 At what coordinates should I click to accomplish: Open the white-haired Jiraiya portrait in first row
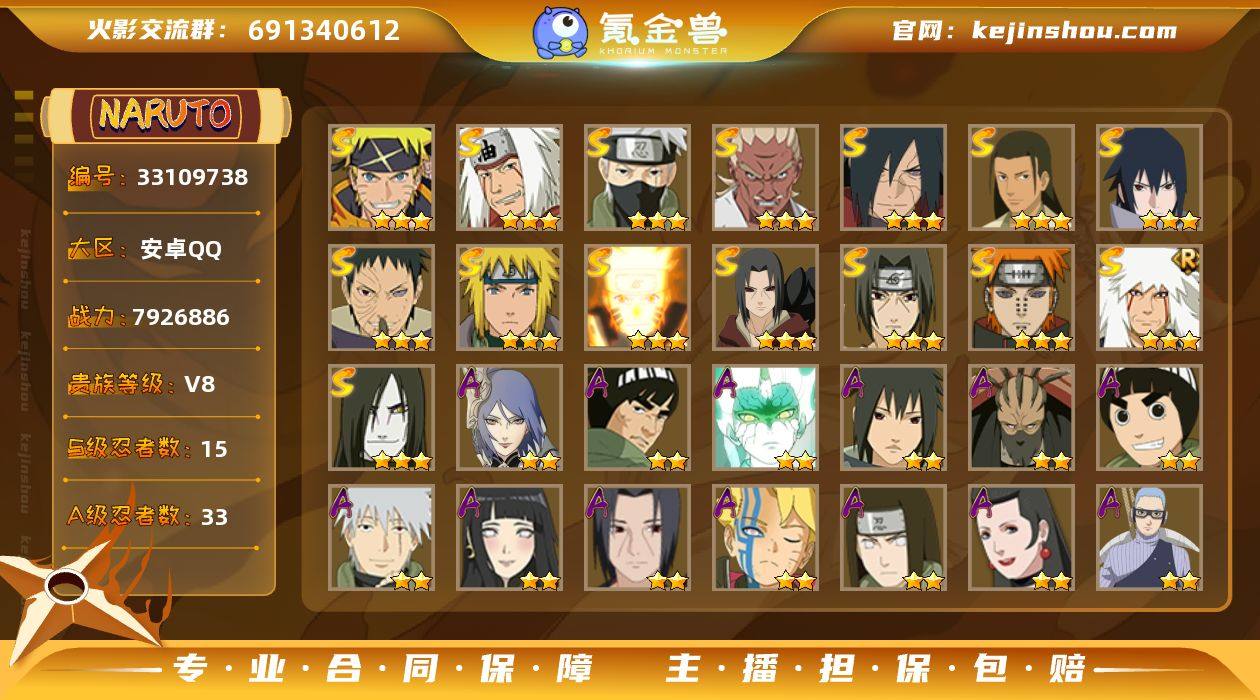pyautogui.click(x=509, y=178)
